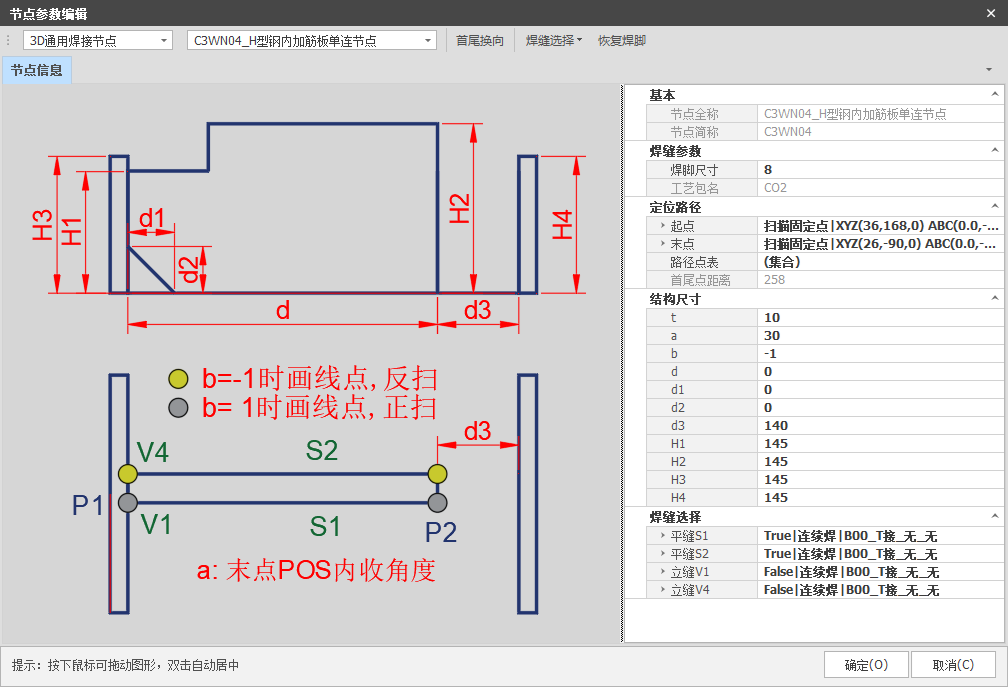Open the 焊缝选择 toolbar menu
This screenshot has width=1008, height=687.
pyautogui.click(x=554, y=40)
